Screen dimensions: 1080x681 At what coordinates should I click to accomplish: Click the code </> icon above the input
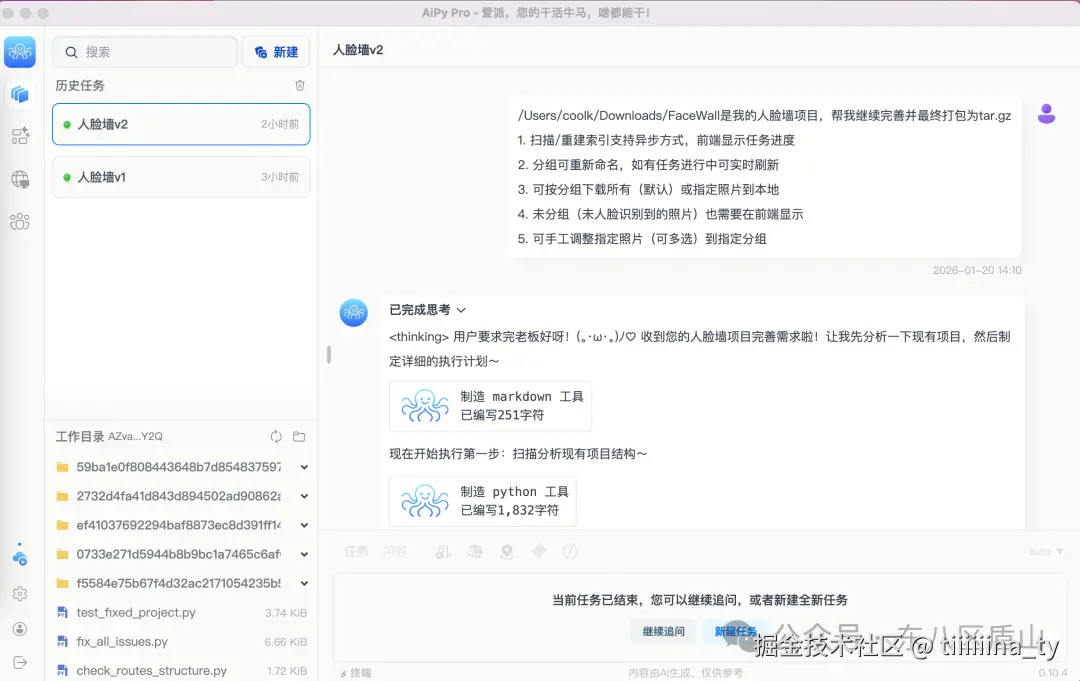click(x=570, y=551)
